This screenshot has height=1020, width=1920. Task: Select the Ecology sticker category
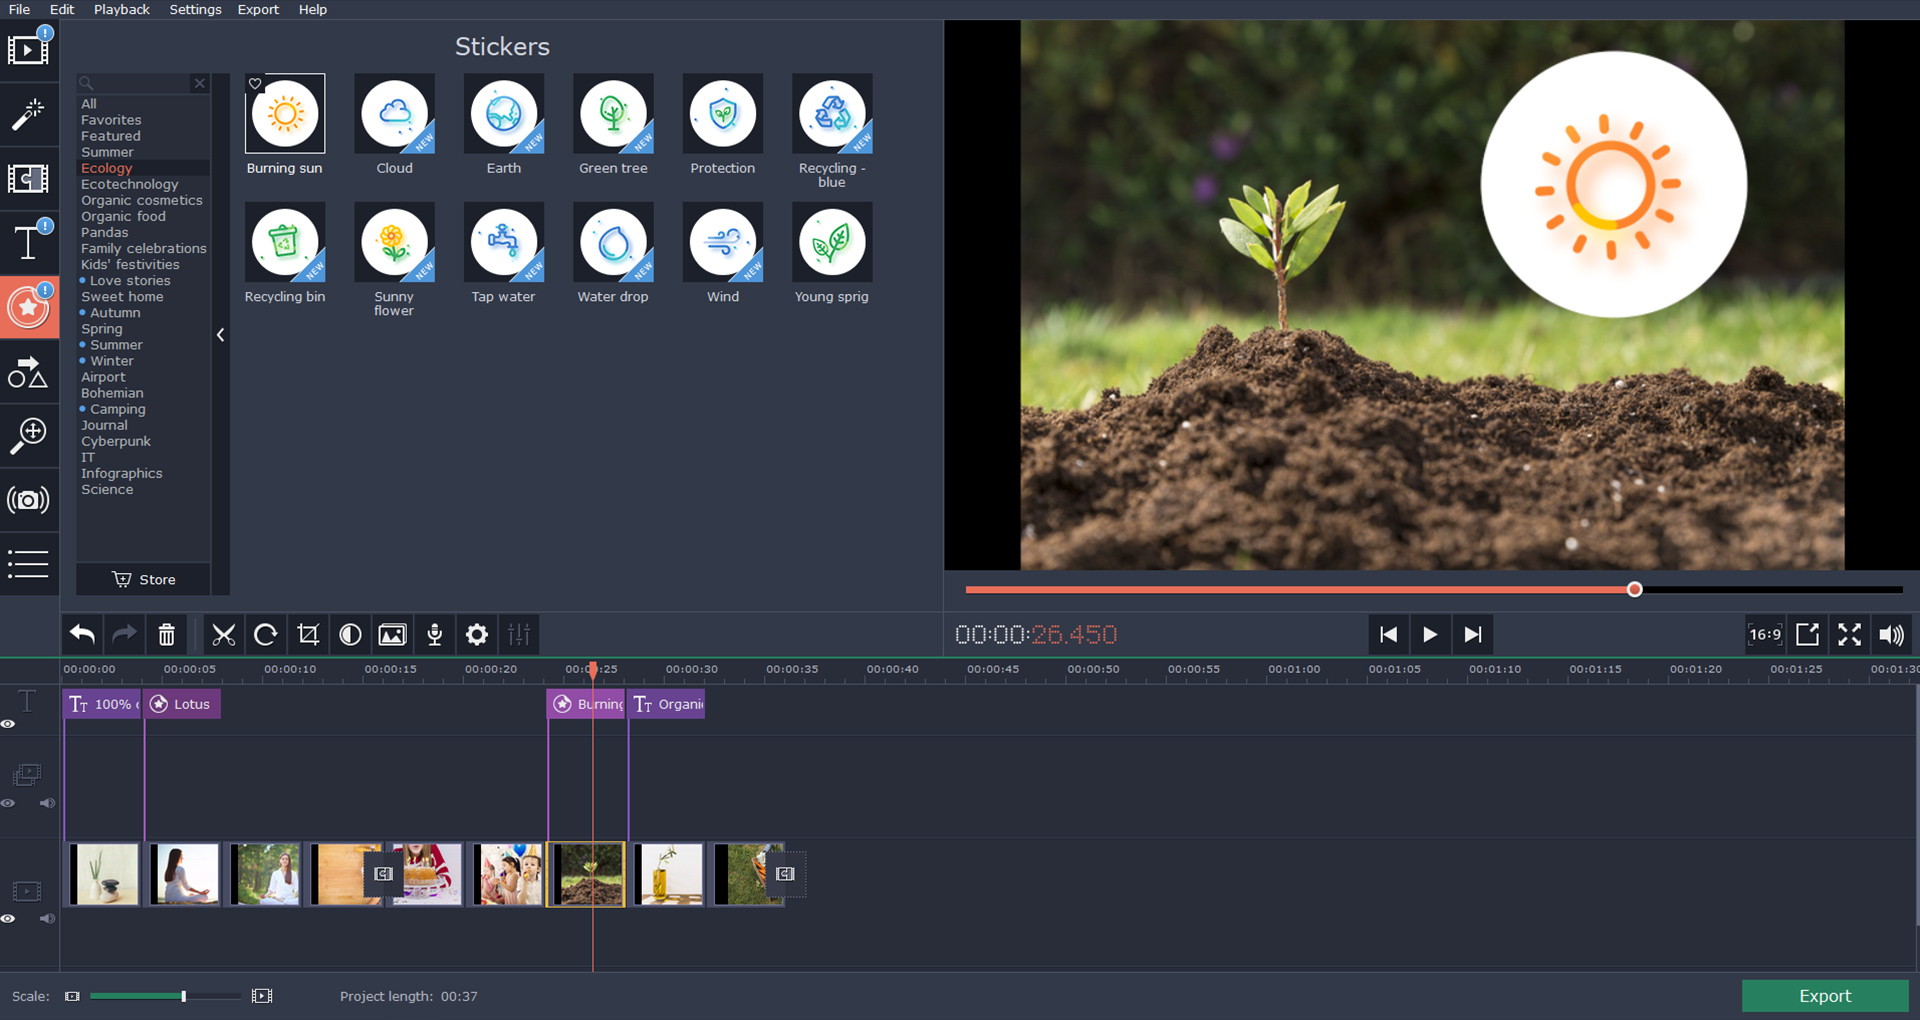click(x=106, y=168)
